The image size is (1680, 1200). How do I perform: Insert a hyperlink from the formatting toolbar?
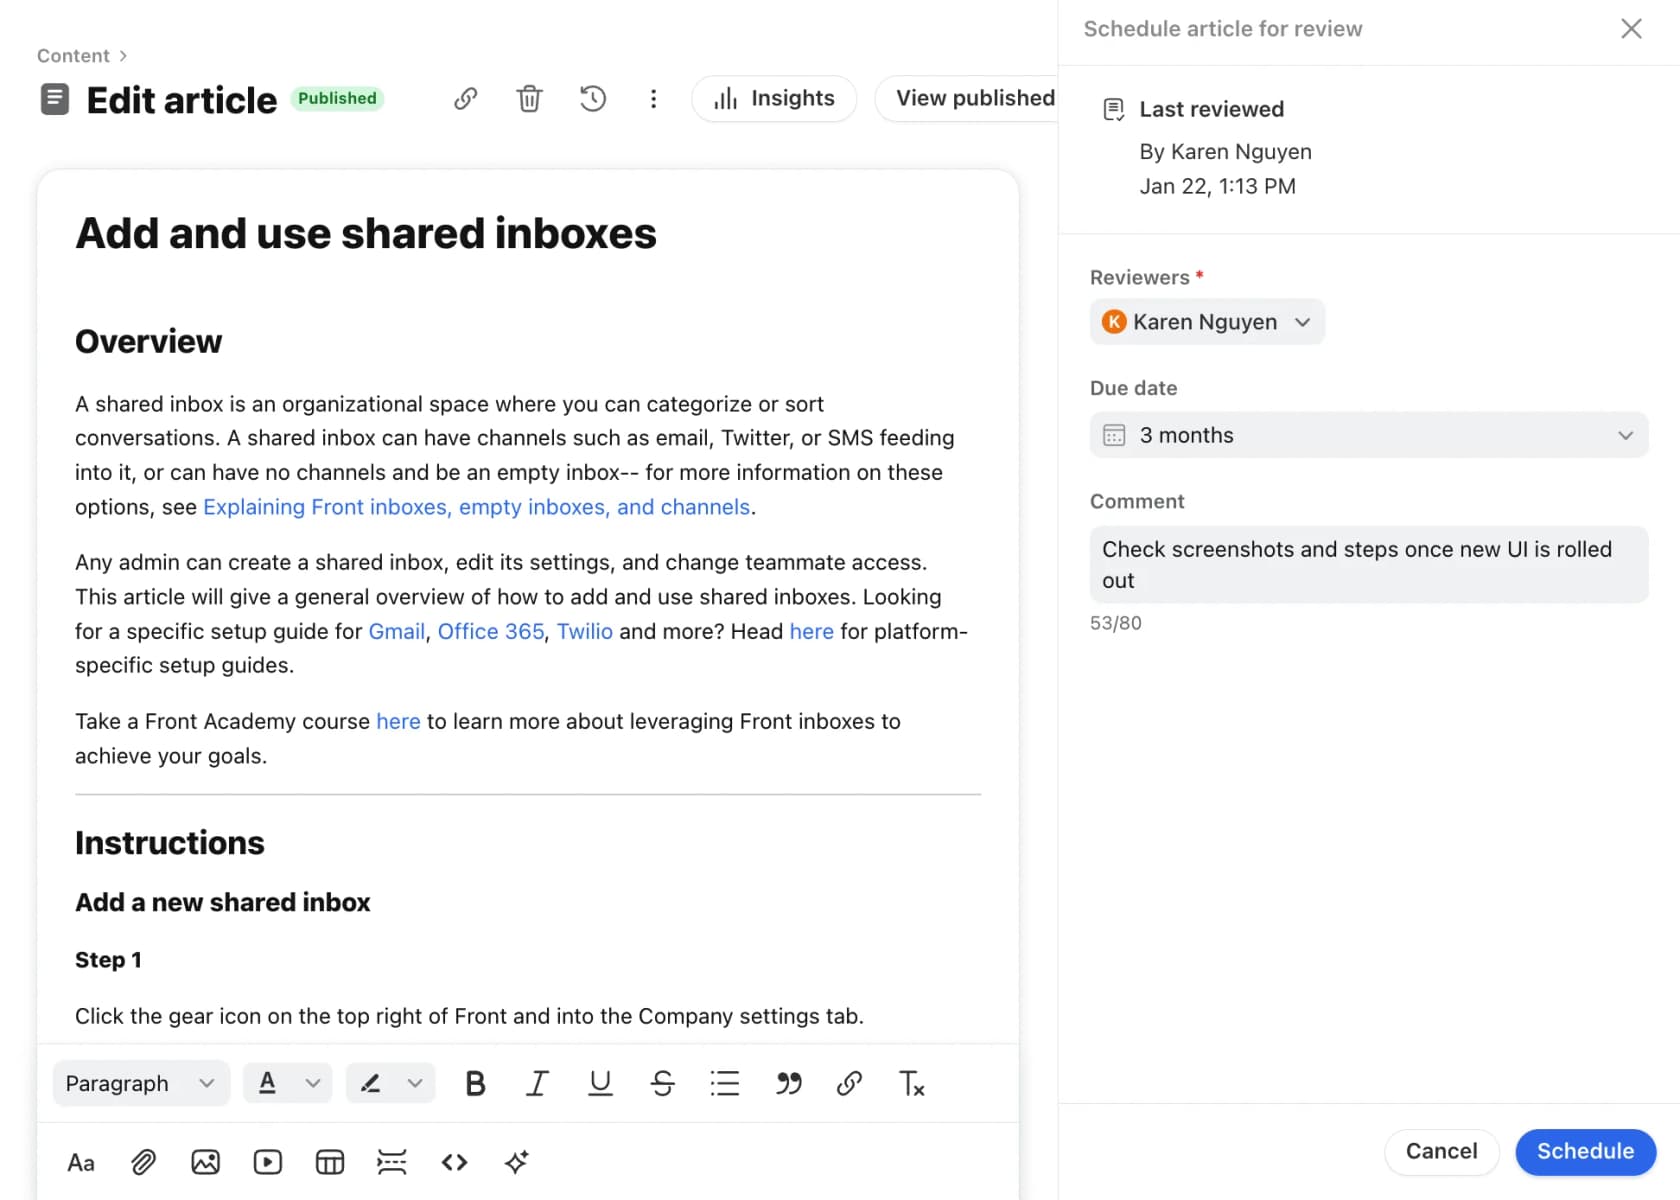point(849,1083)
